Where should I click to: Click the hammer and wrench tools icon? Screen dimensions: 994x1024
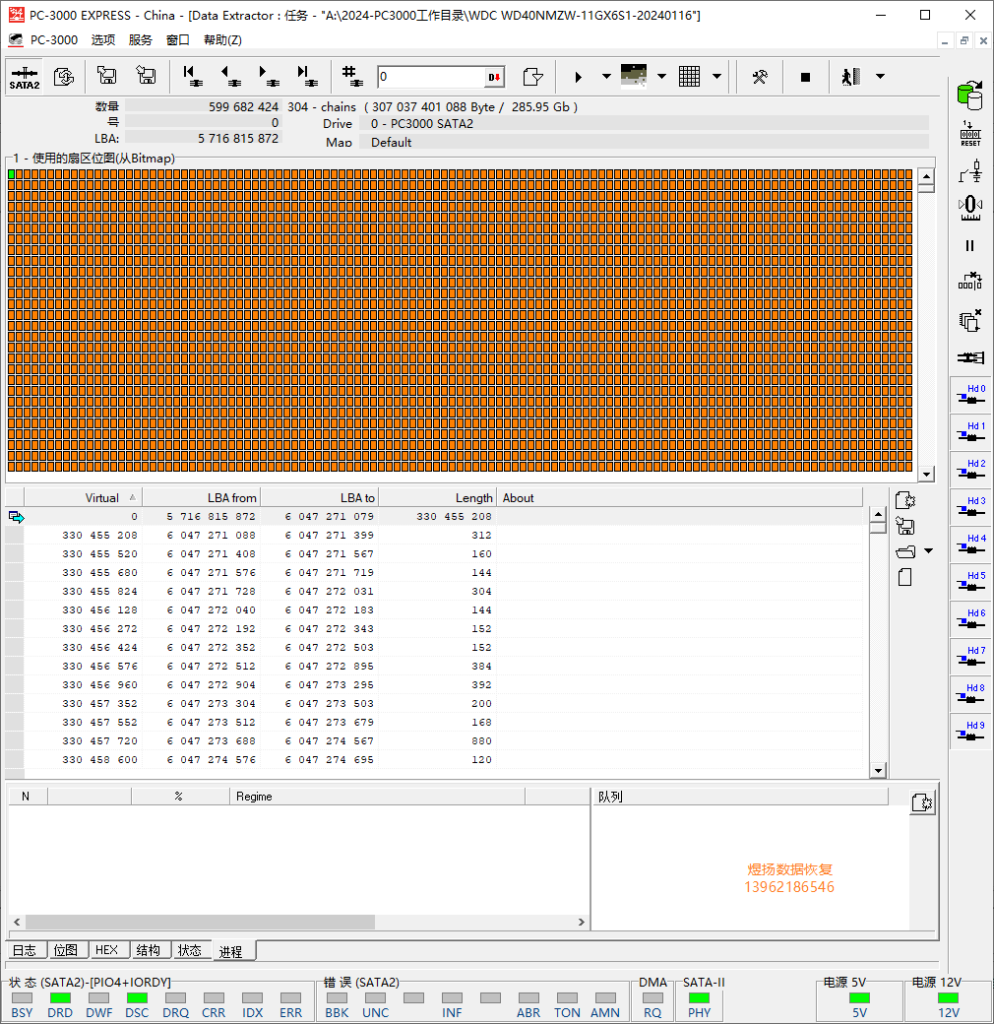point(760,77)
